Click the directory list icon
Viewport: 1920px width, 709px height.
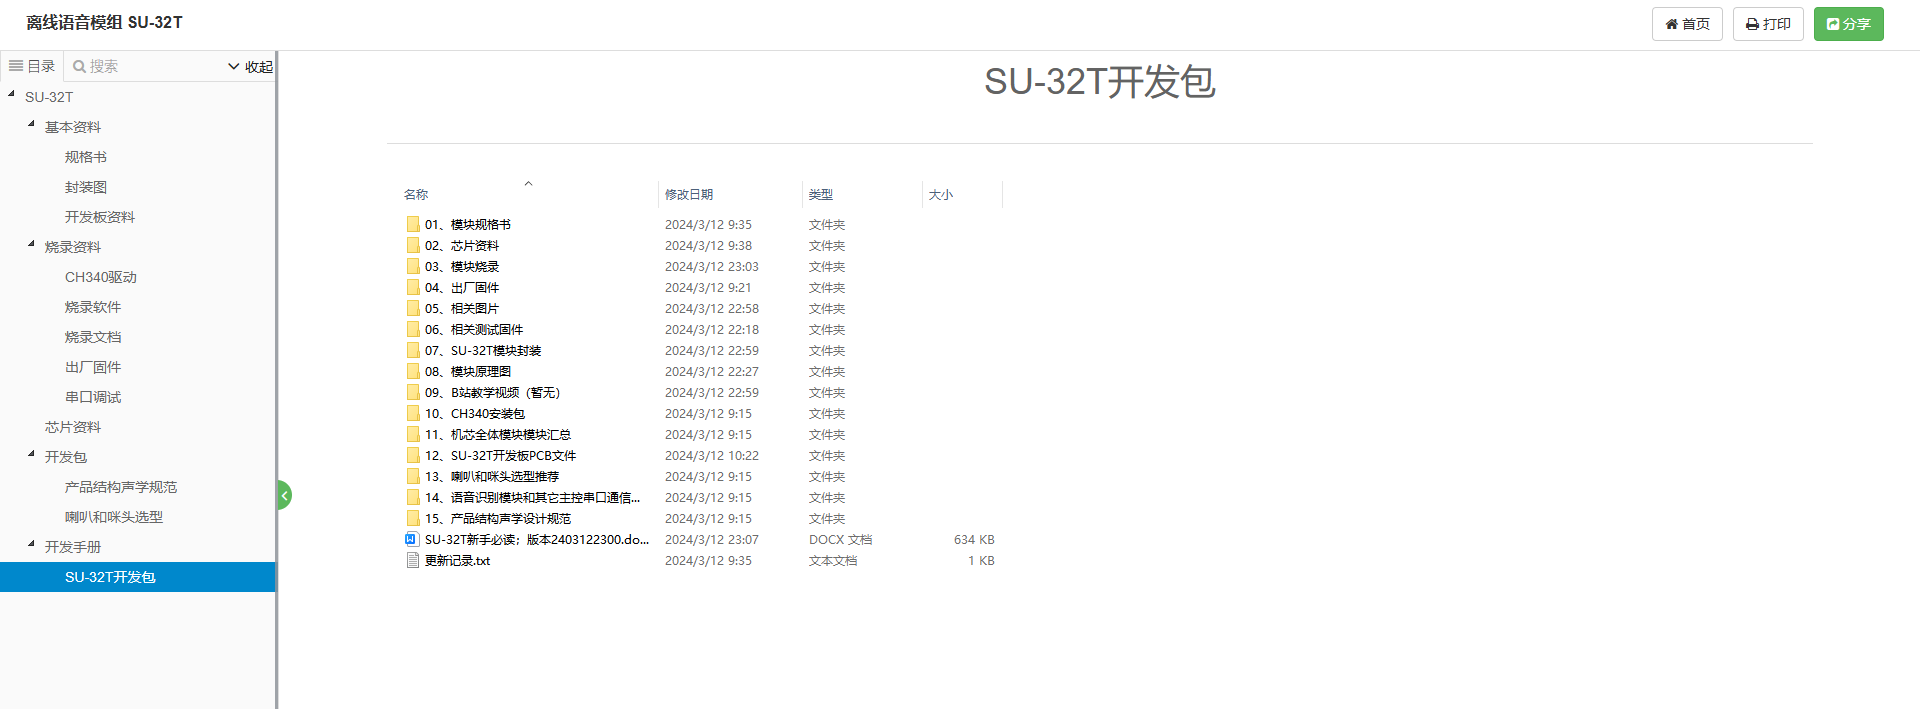pyautogui.click(x=16, y=66)
